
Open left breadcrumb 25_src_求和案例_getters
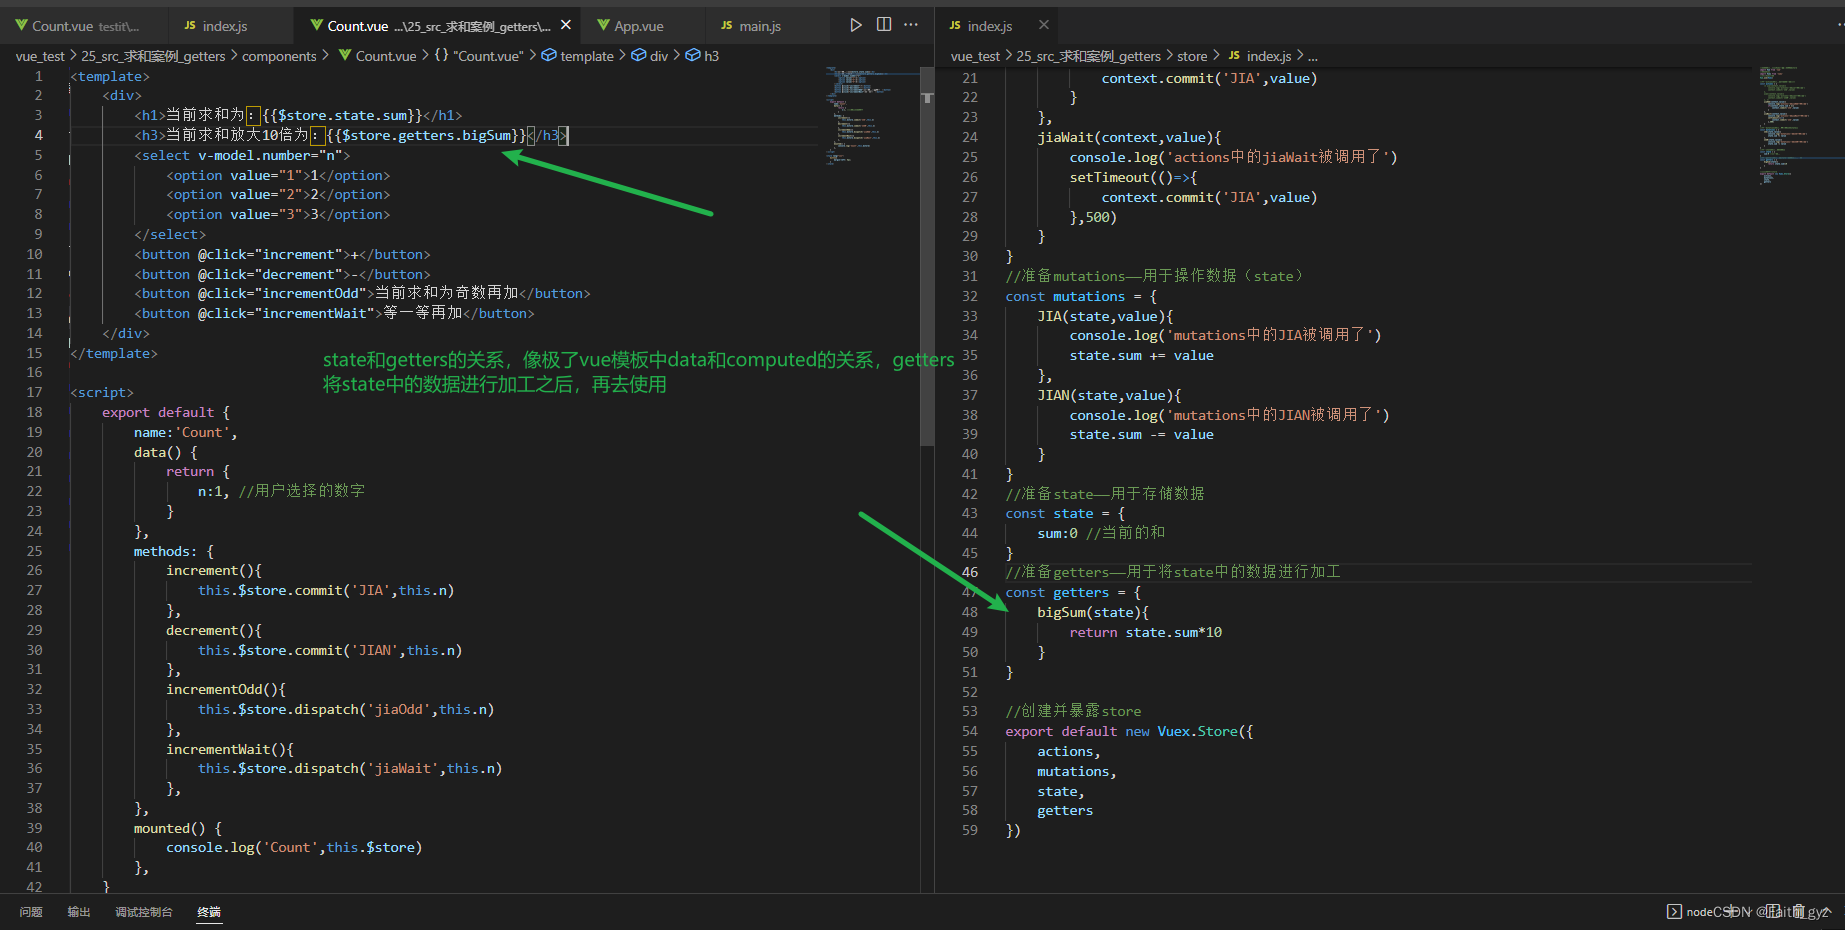(x=153, y=56)
